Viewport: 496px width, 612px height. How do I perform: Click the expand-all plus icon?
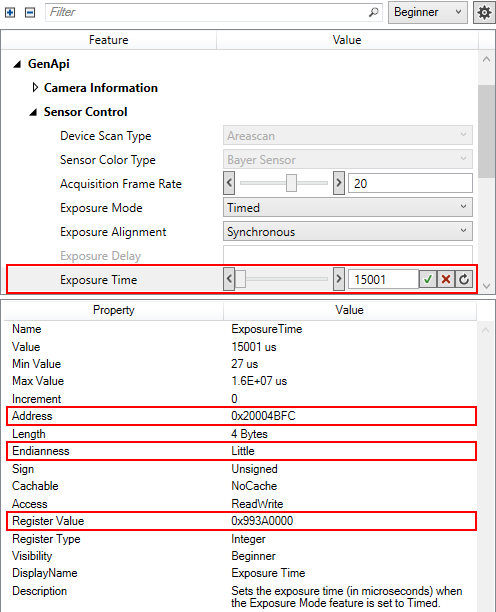tap(10, 12)
